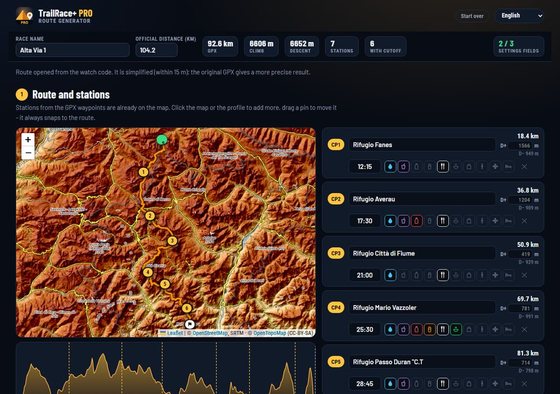The width and height of the screenshot is (560, 394).
Task: Enable hot bowl service in Rifugio Fanes row
Action: click(x=456, y=166)
